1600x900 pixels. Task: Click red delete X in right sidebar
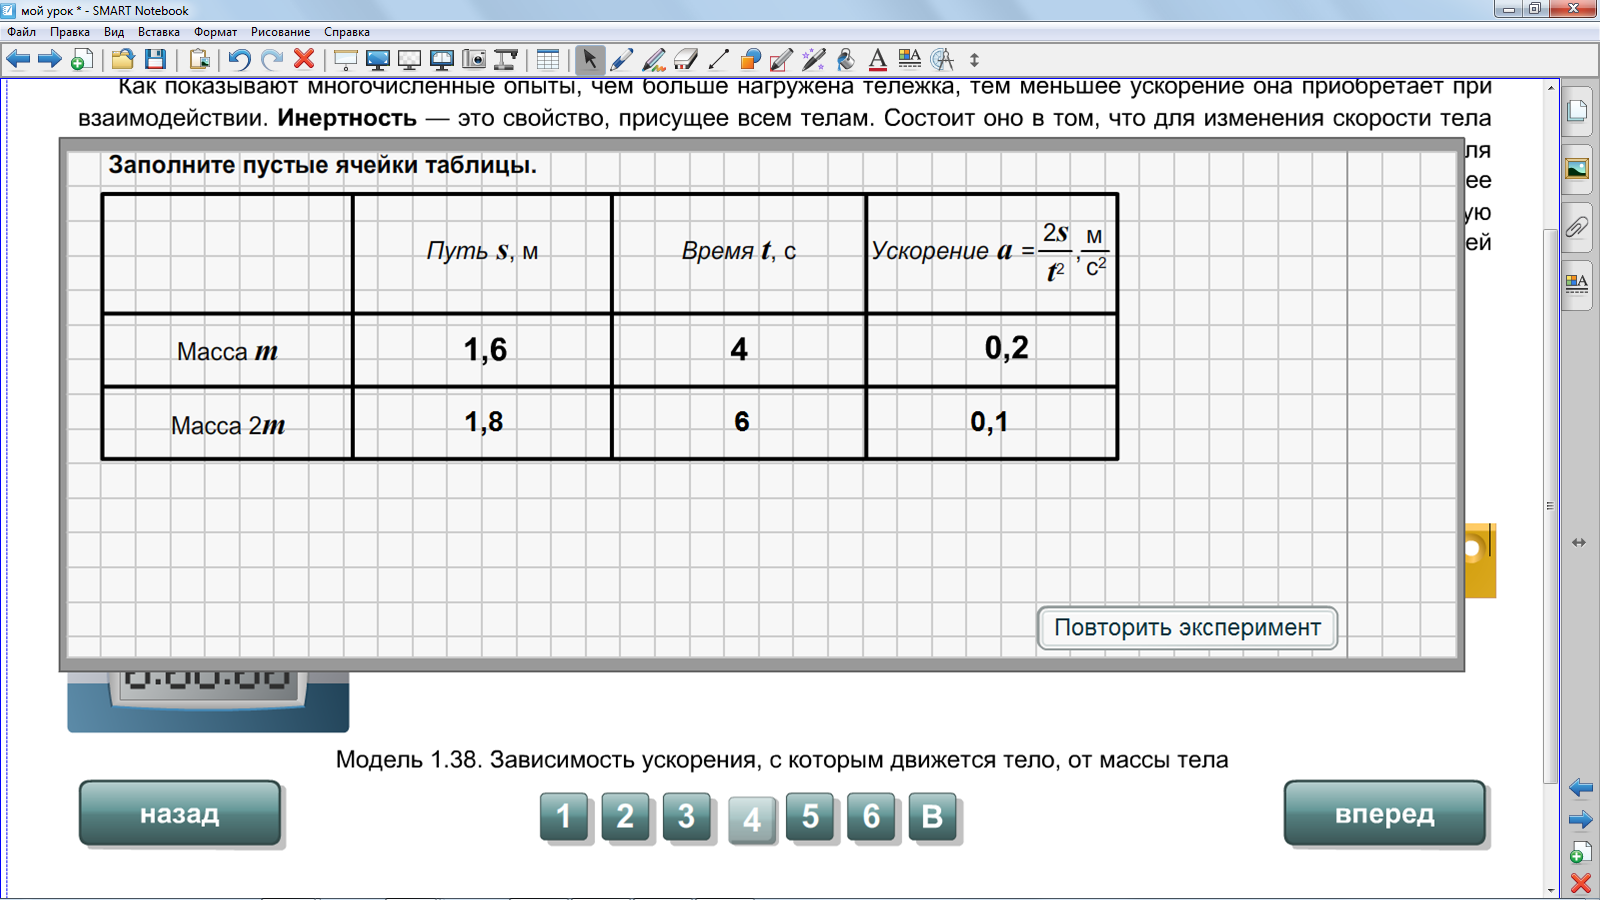click(1581, 884)
